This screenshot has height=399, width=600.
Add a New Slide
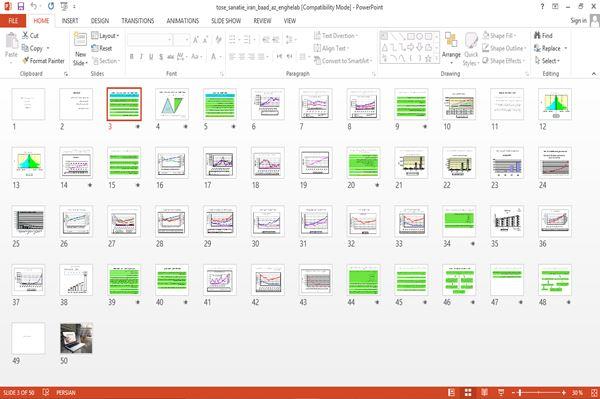coord(80,49)
